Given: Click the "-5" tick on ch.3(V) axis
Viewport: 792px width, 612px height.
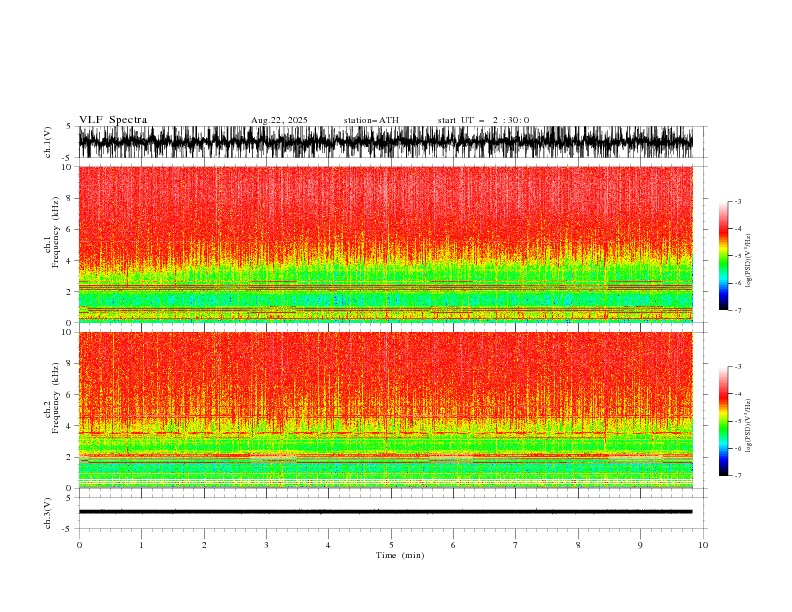Looking at the screenshot, I should pyautogui.click(x=68, y=529).
